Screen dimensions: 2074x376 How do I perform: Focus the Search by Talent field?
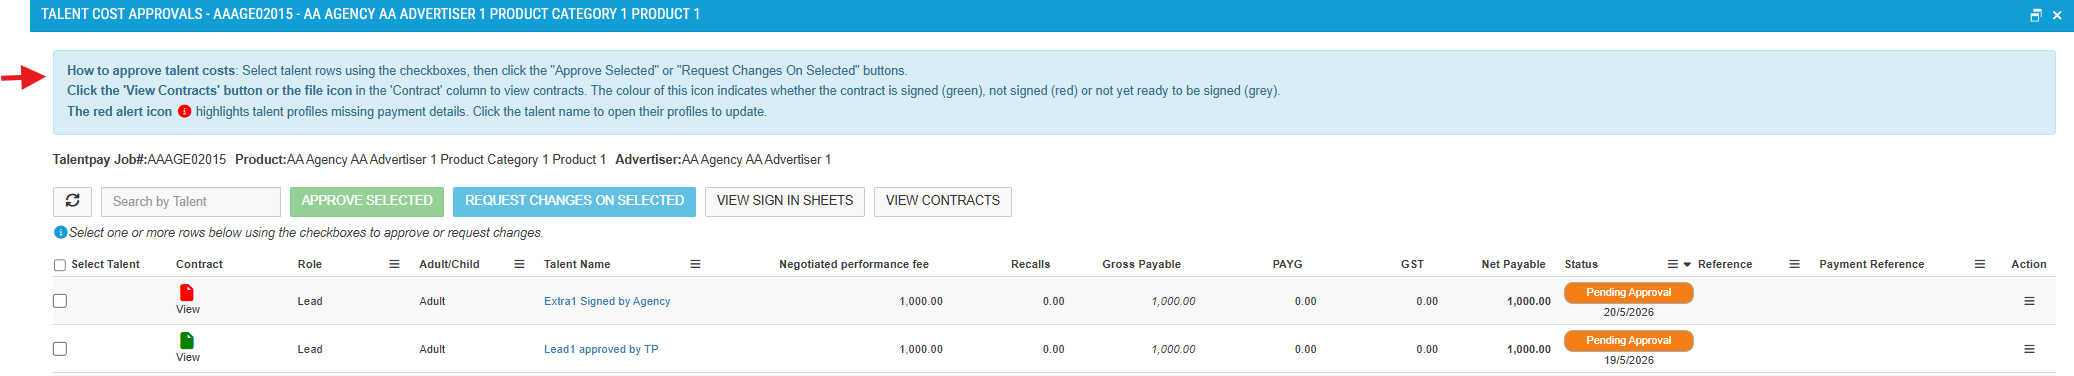click(x=190, y=201)
